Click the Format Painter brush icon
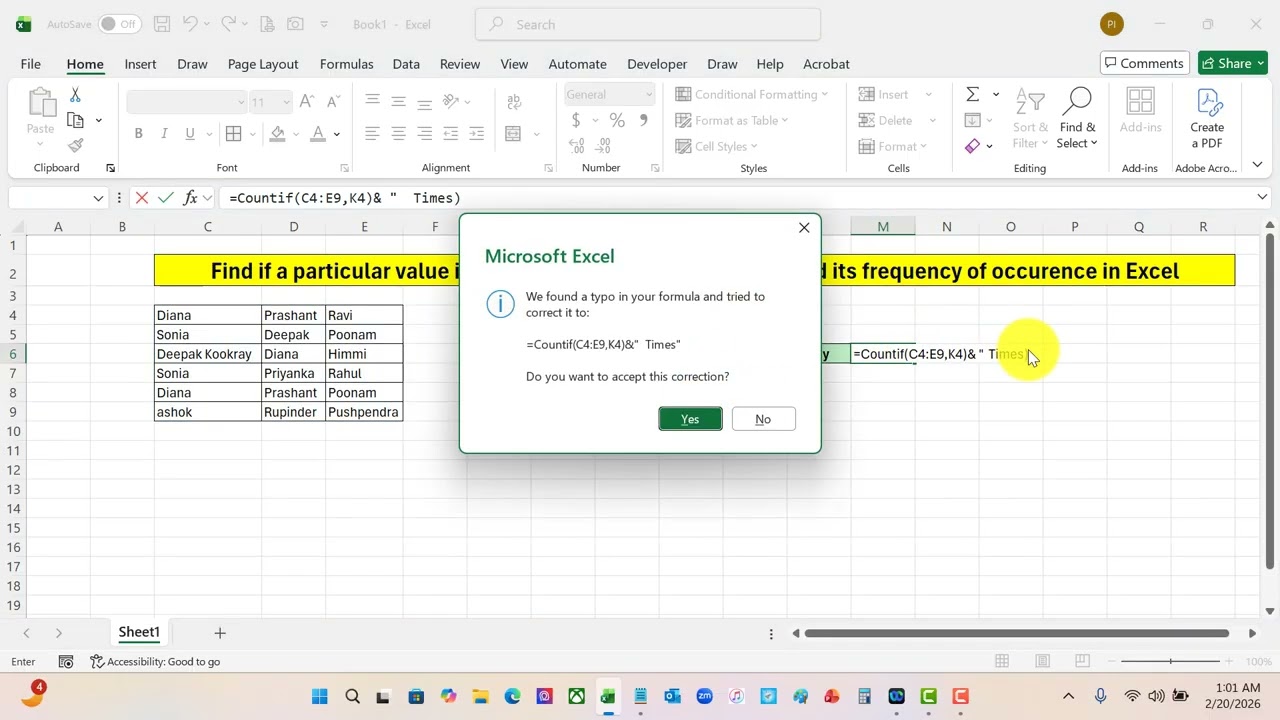 [76, 145]
